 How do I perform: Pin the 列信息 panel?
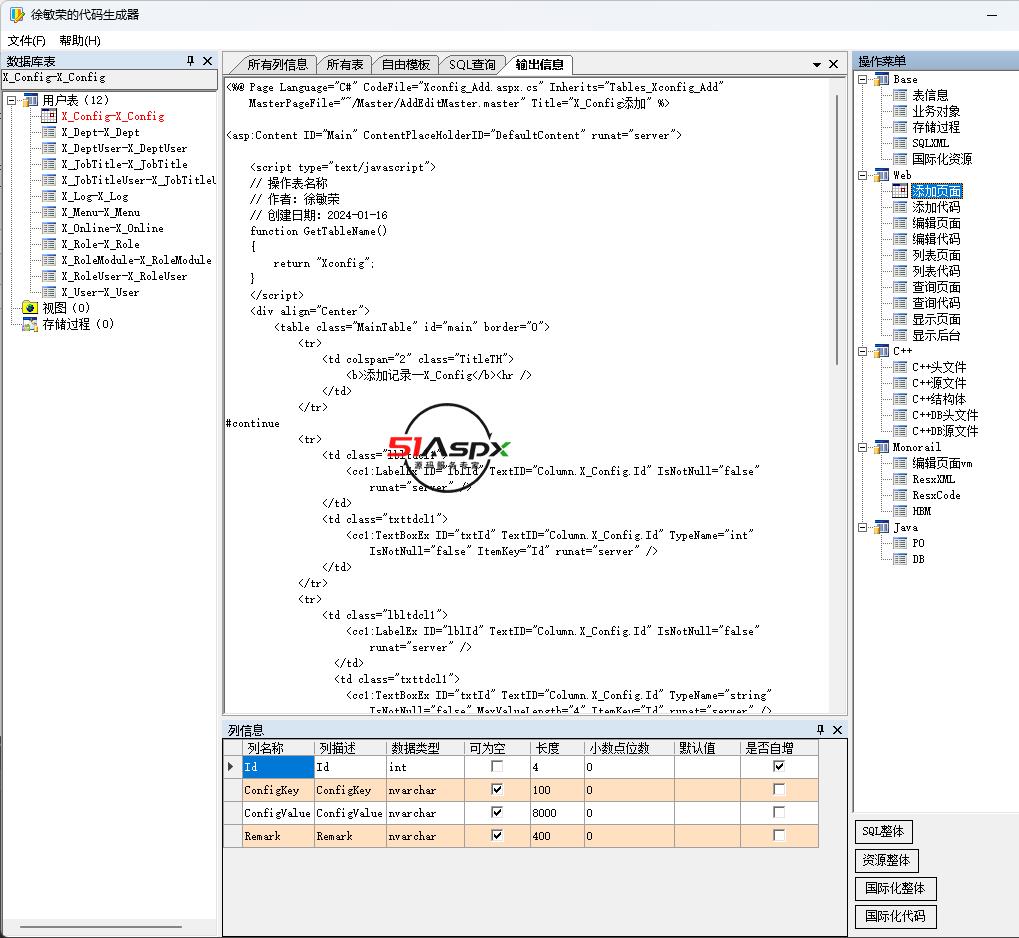pos(820,729)
